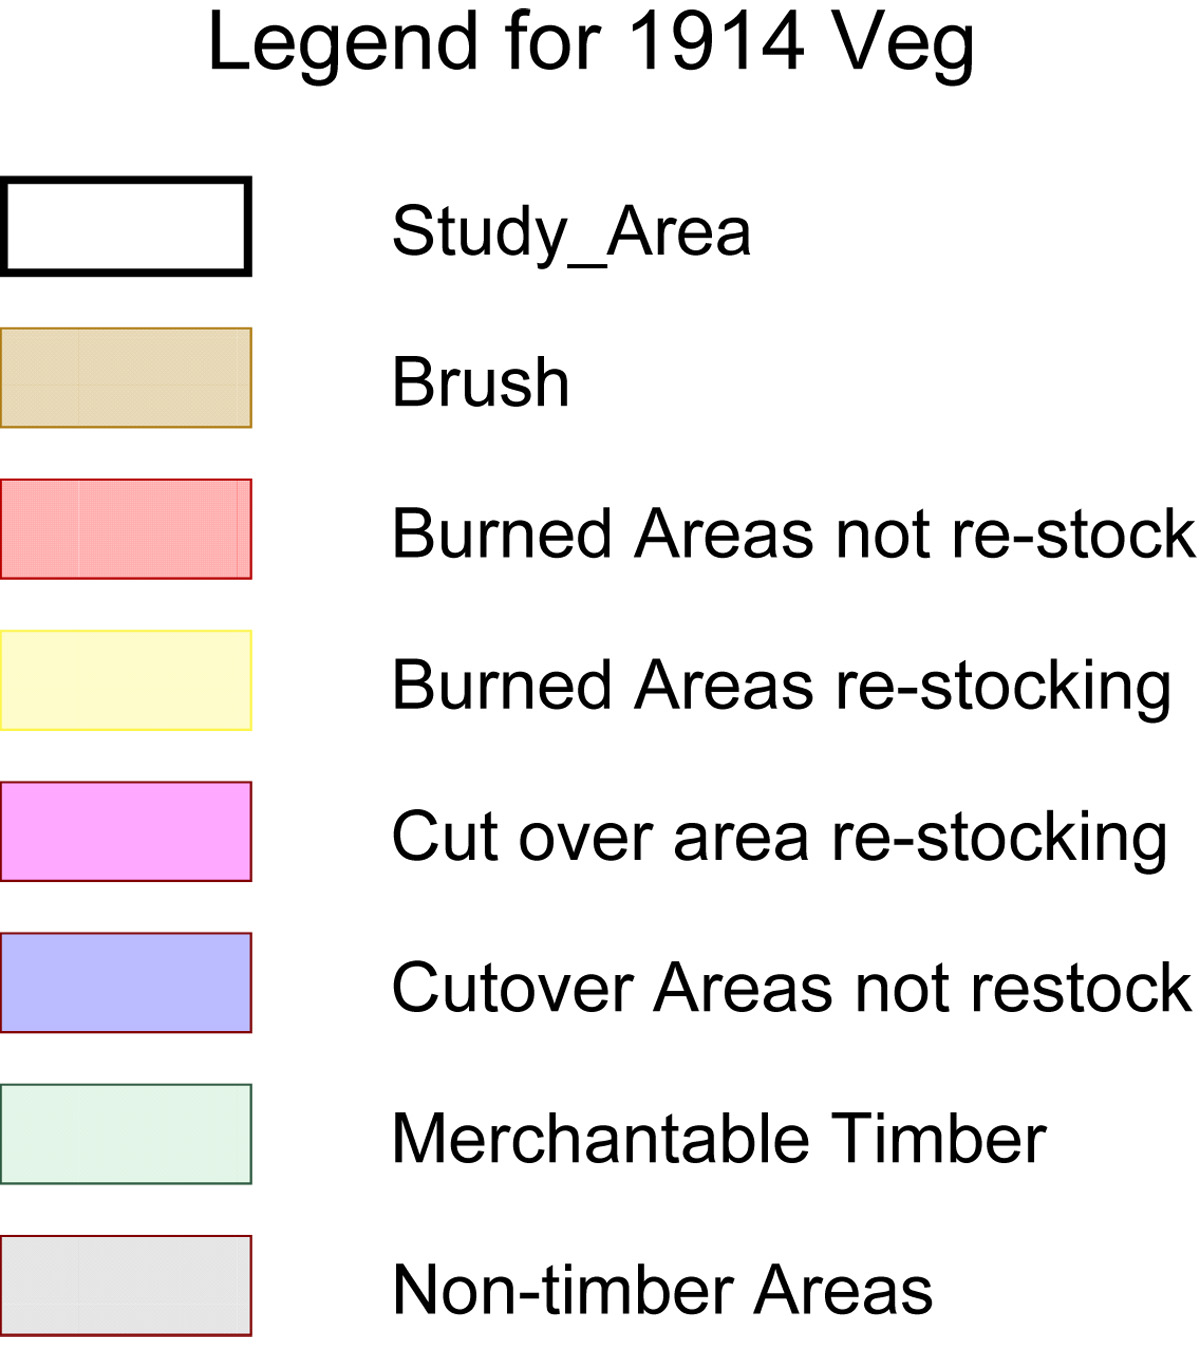Click the Legend for 1914 Veg title

(x=591, y=45)
